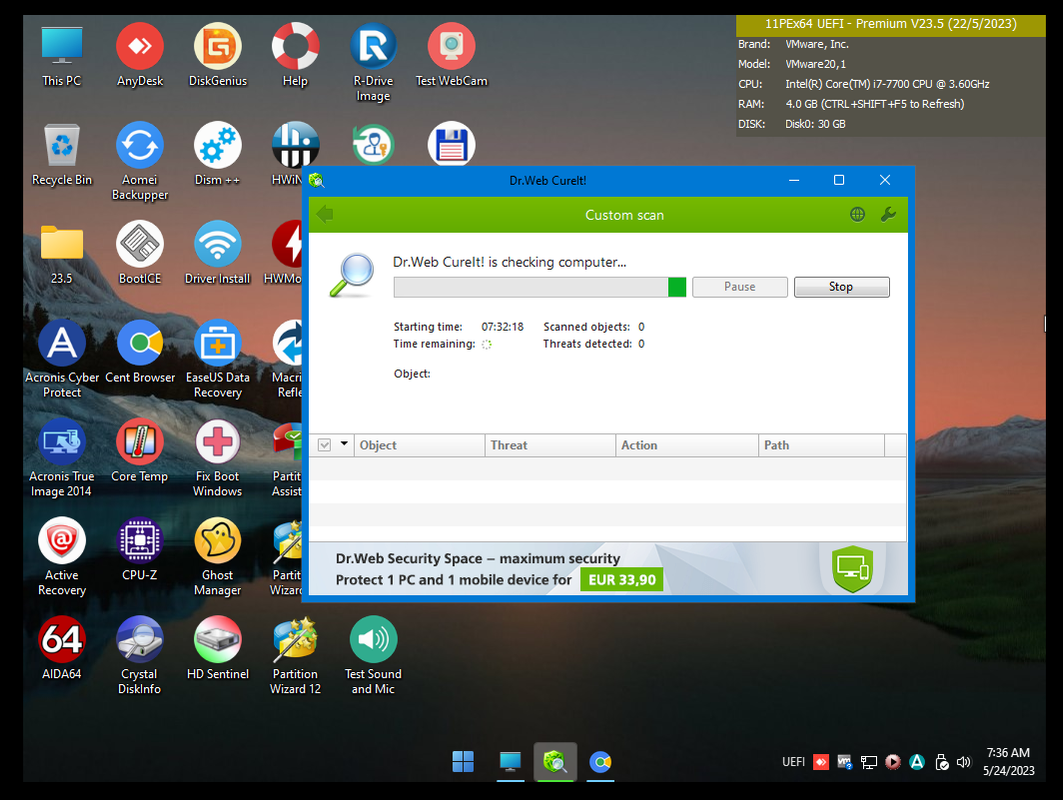Open the wrench settings icon in Dr.Web
This screenshot has width=1063, height=800.
pyautogui.click(x=888, y=214)
